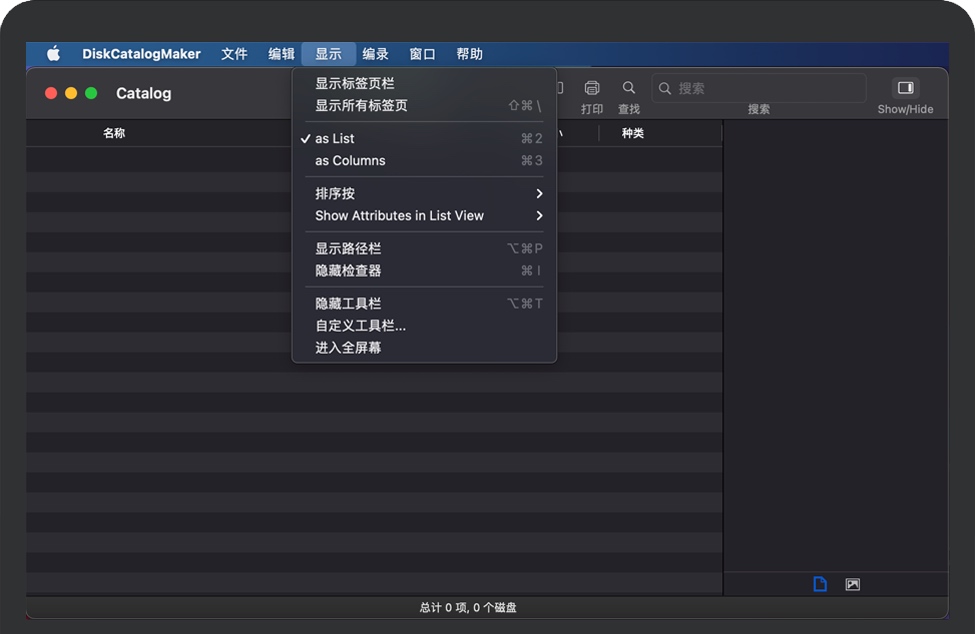This screenshot has width=975, height=634.
Task: Choose 自定义工具栏... from the menu
Action: (360, 326)
